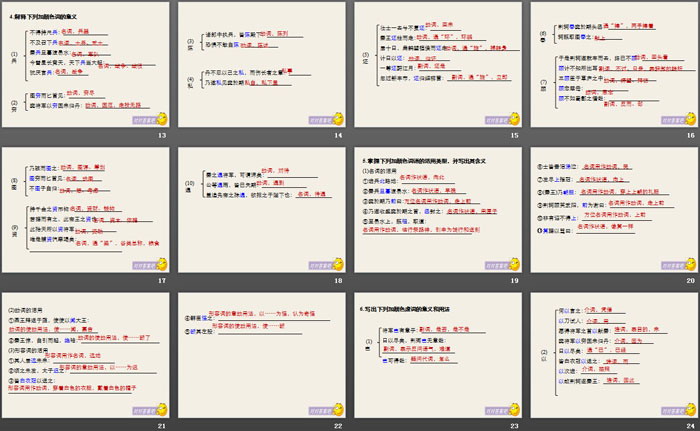Click the purple label button on slide 20
The height and width of the screenshot is (431, 700).
point(673,266)
